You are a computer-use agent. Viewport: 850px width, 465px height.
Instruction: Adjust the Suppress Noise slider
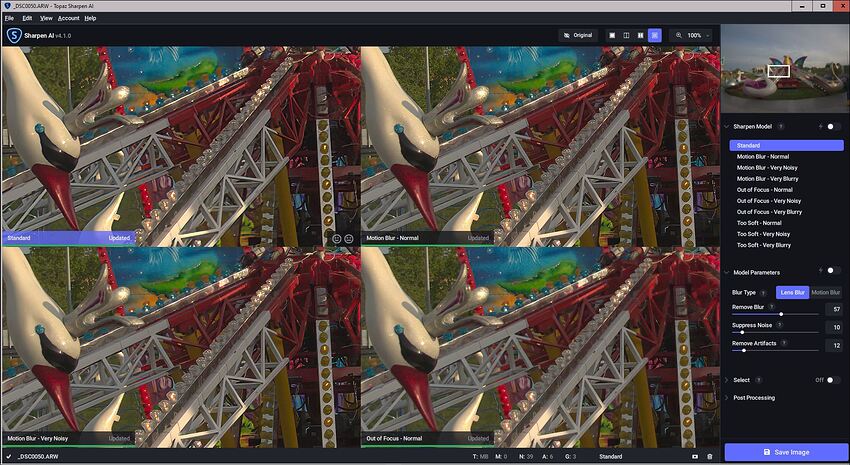pos(775,332)
